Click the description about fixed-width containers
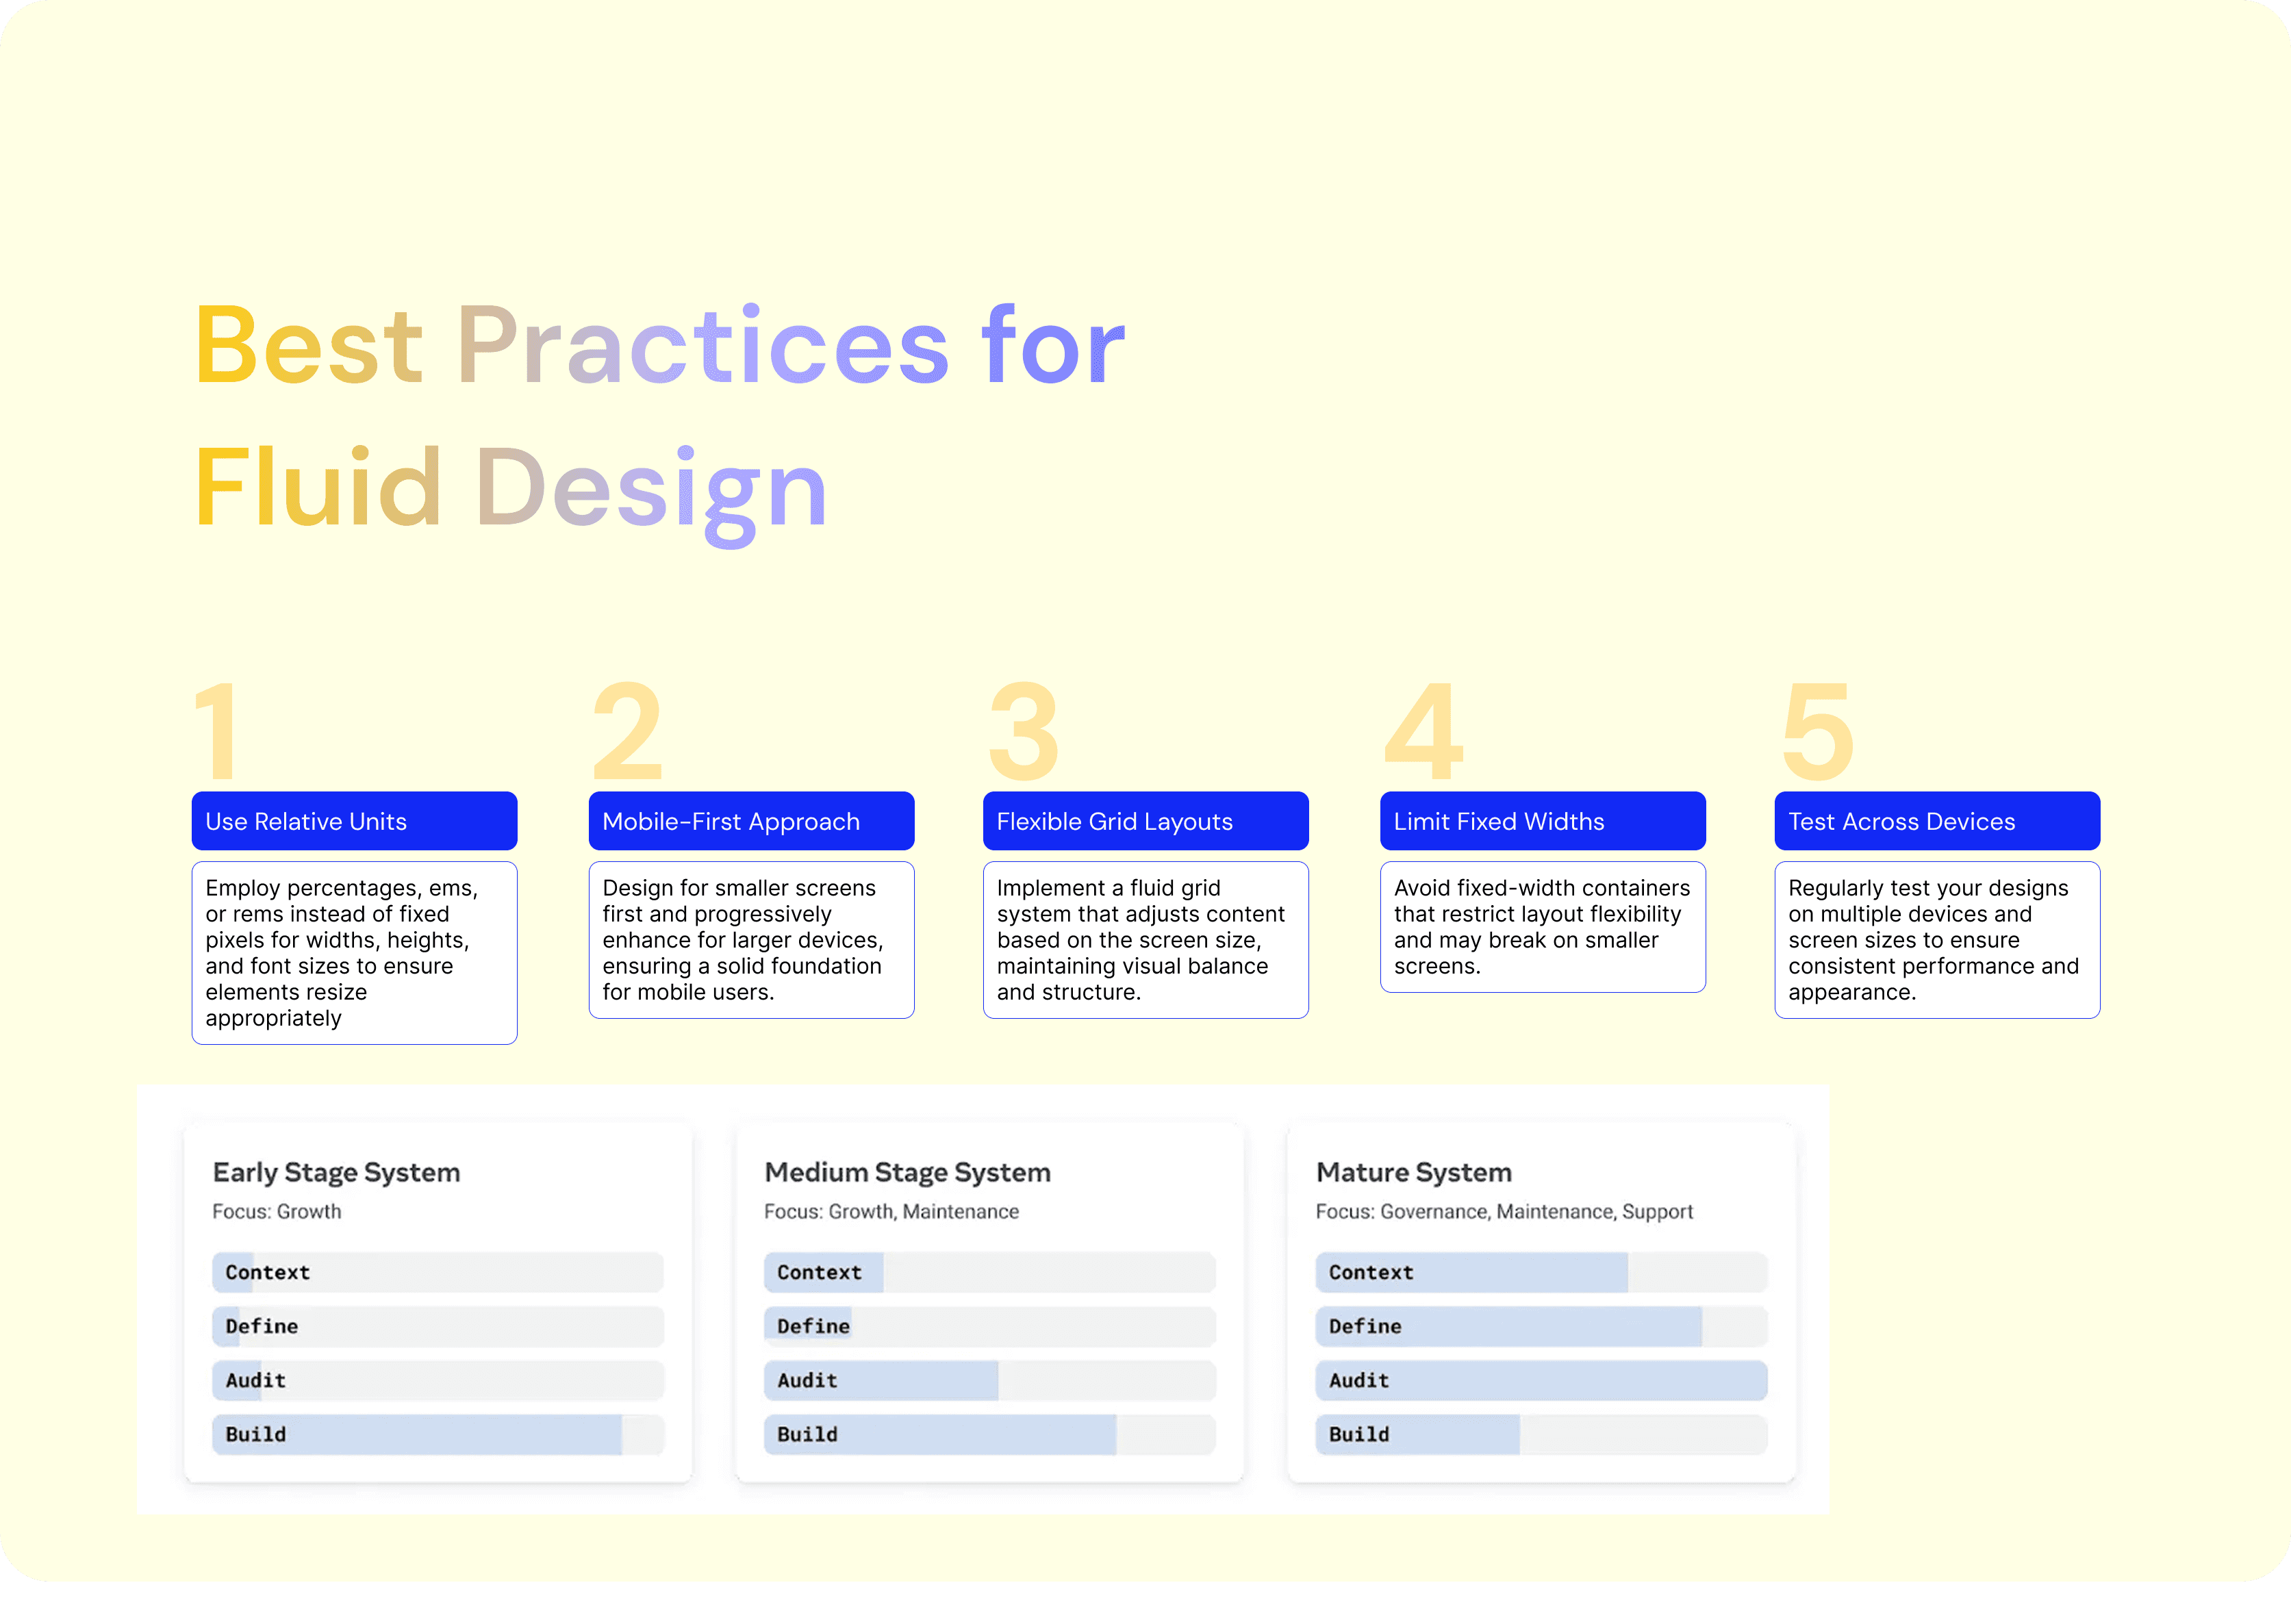 point(1542,927)
